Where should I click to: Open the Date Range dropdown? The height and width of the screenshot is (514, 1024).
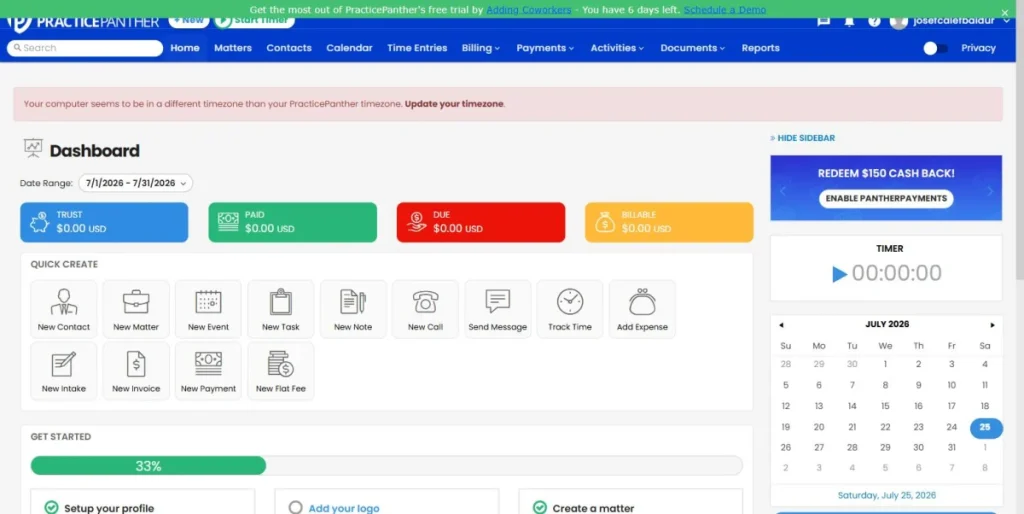(x=136, y=184)
